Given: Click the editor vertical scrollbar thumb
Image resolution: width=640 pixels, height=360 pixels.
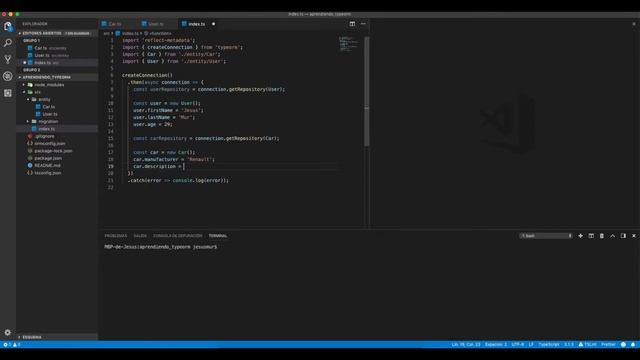Looking at the screenshot, I should pyautogui.click(x=367, y=91).
